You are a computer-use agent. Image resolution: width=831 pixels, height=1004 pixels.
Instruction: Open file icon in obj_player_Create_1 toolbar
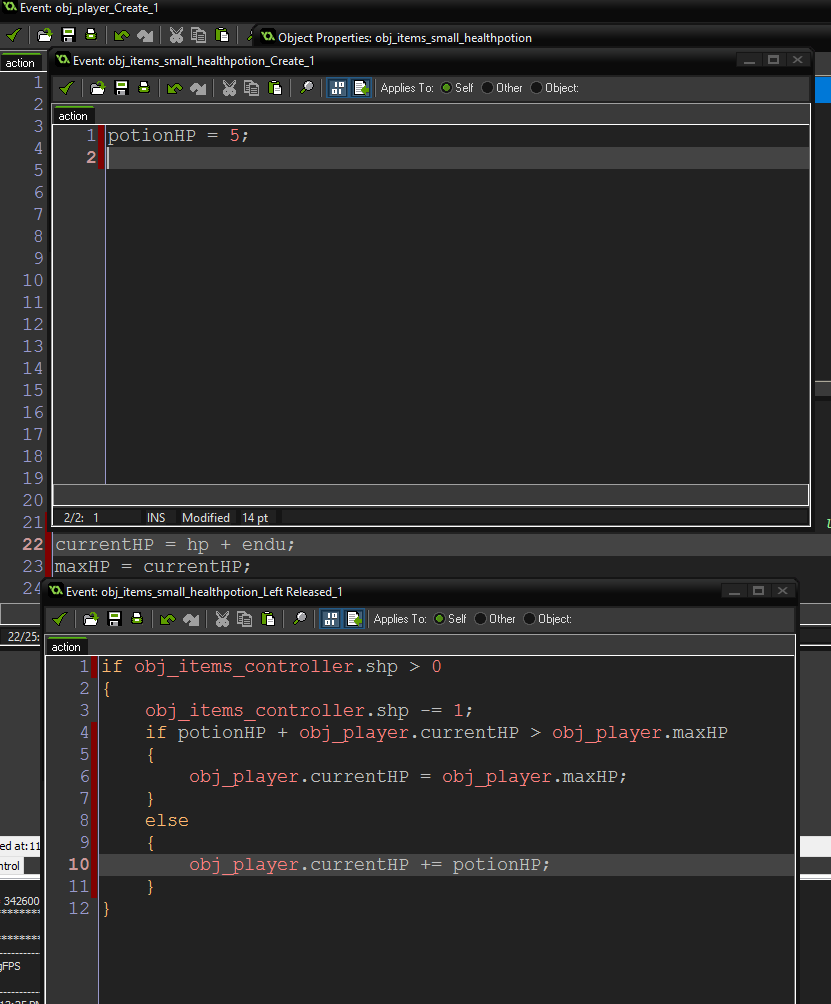[x=44, y=35]
